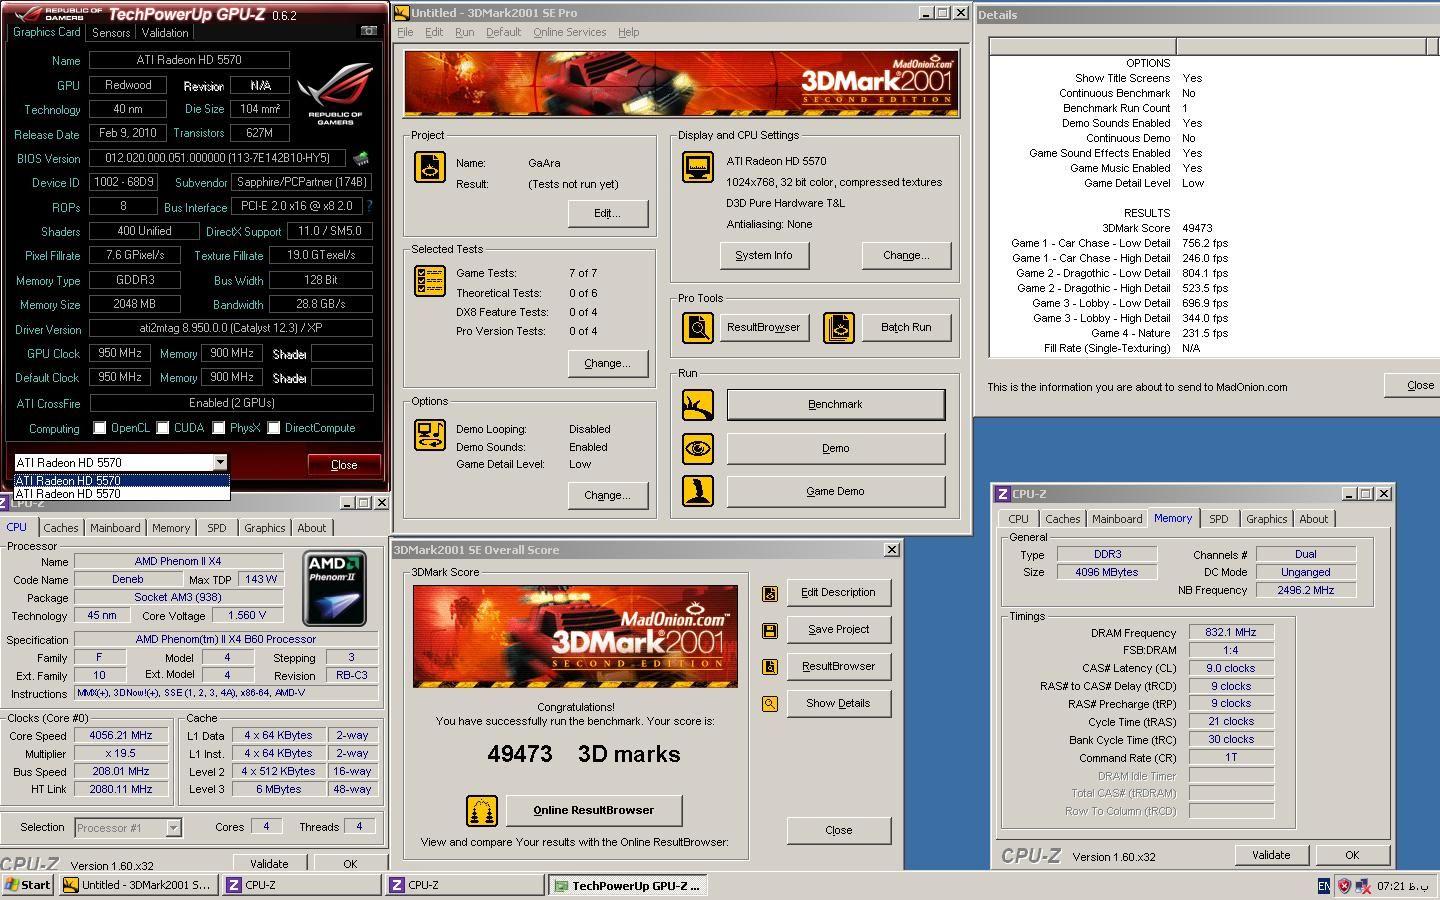Click the Save Project button
Viewport: 1440px width, 900px height.
click(x=838, y=629)
